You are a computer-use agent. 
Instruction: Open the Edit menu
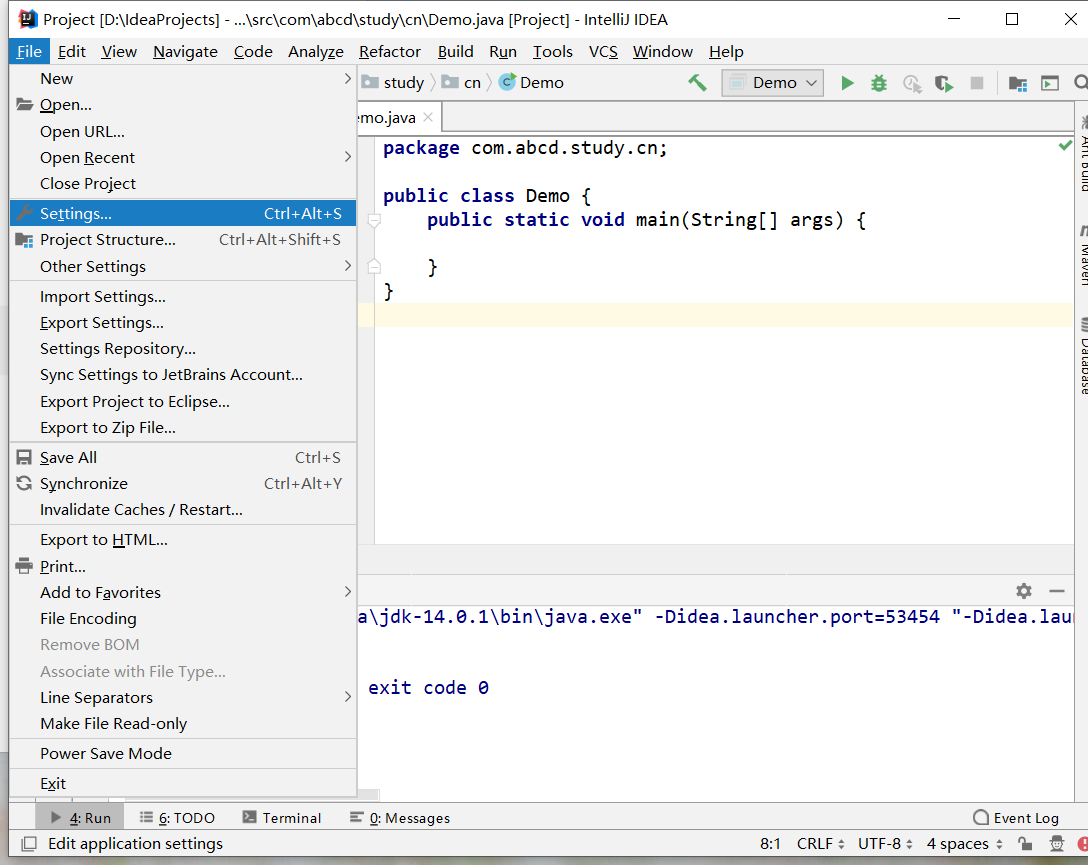click(x=71, y=51)
